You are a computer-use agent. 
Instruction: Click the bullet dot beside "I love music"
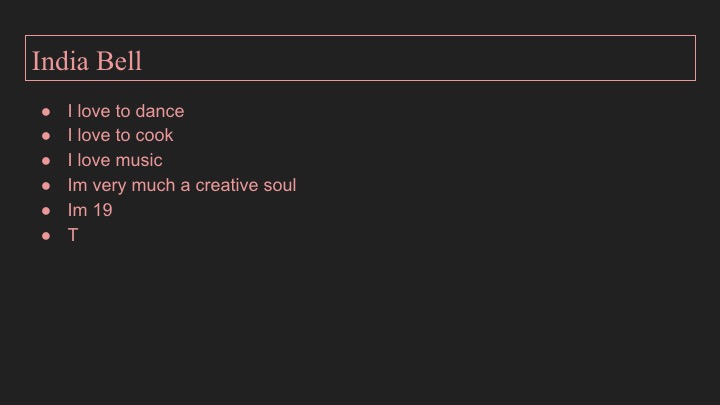(x=46, y=161)
